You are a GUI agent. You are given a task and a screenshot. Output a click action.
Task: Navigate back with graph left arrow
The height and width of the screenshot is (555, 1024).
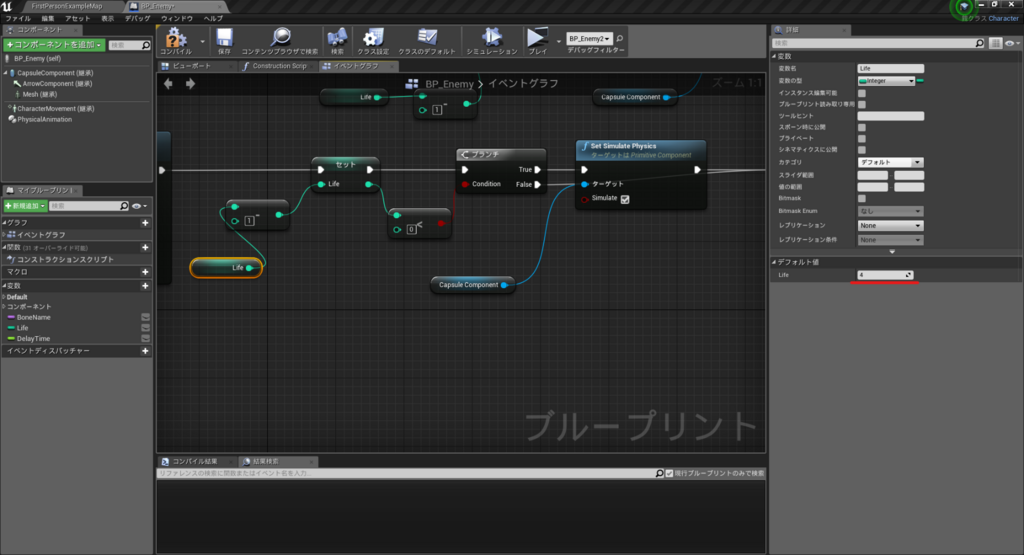pos(168,84)
